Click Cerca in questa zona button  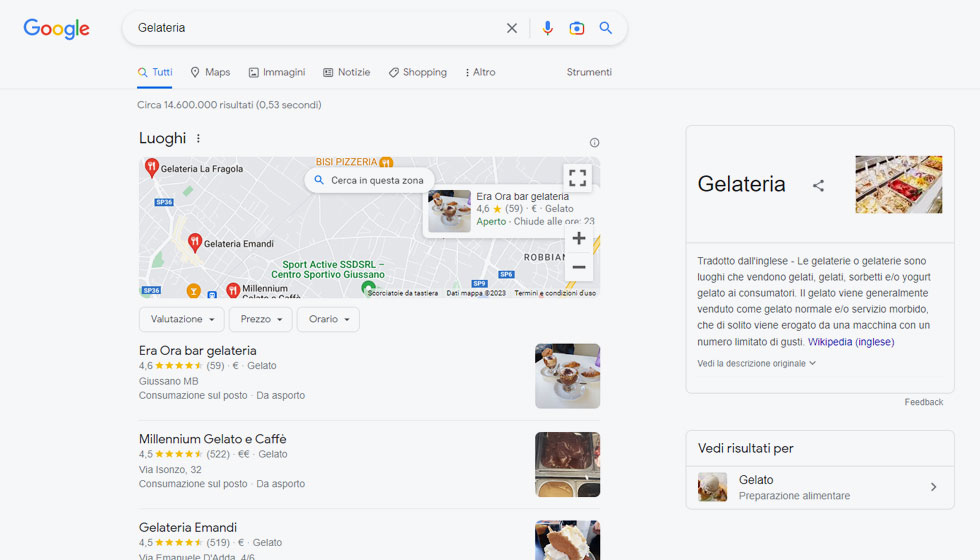(x=369, y=180)
